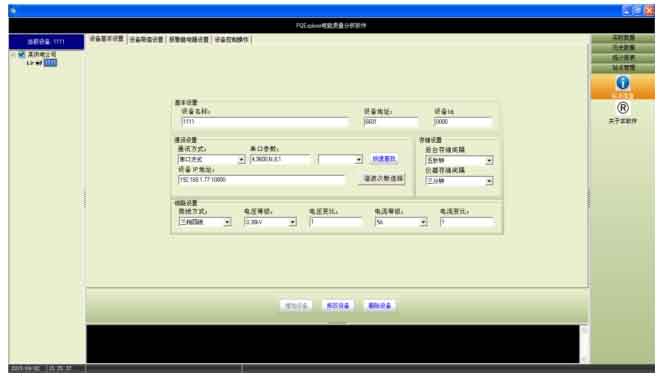Click the log panel vertical scrollbar

click(x=584, y=344)
